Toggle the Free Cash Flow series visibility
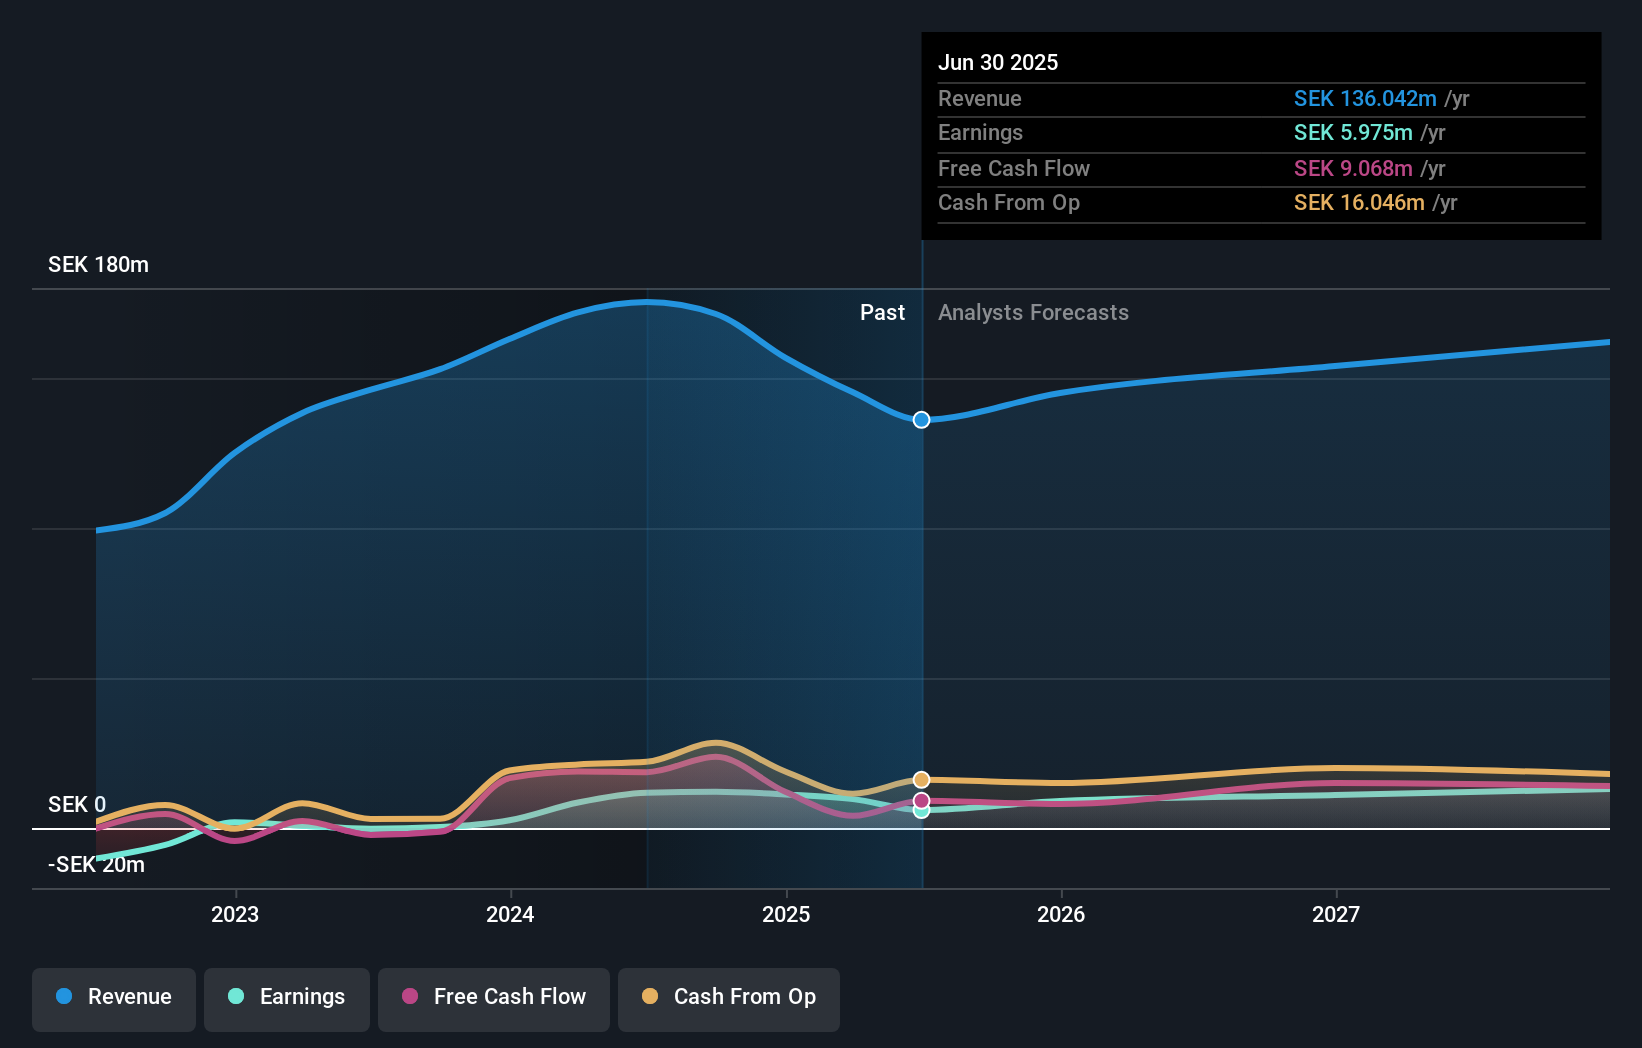The image size is (1642, 1048). [493, 998]
